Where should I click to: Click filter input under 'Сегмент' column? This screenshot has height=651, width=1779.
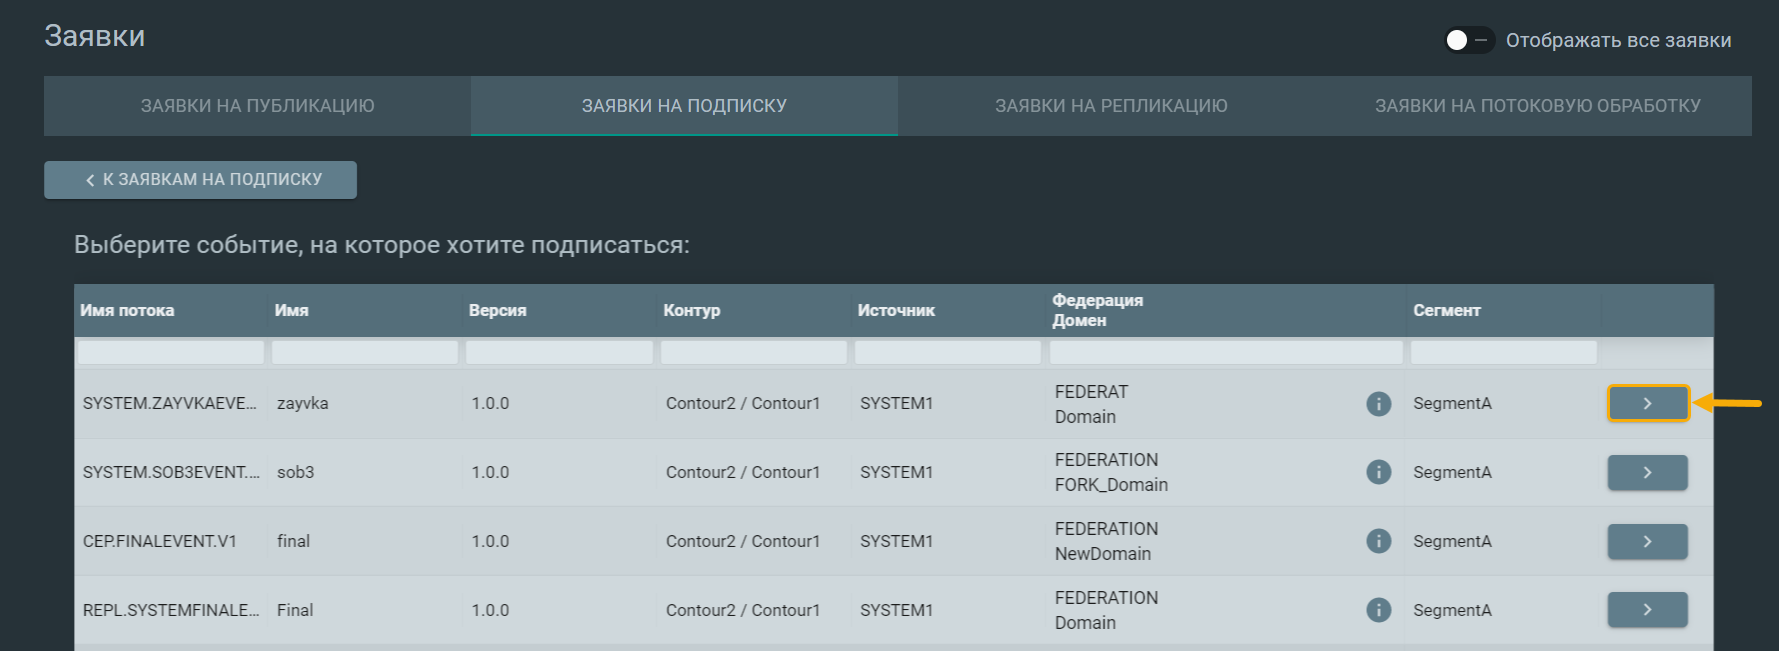pos(1503,352)
